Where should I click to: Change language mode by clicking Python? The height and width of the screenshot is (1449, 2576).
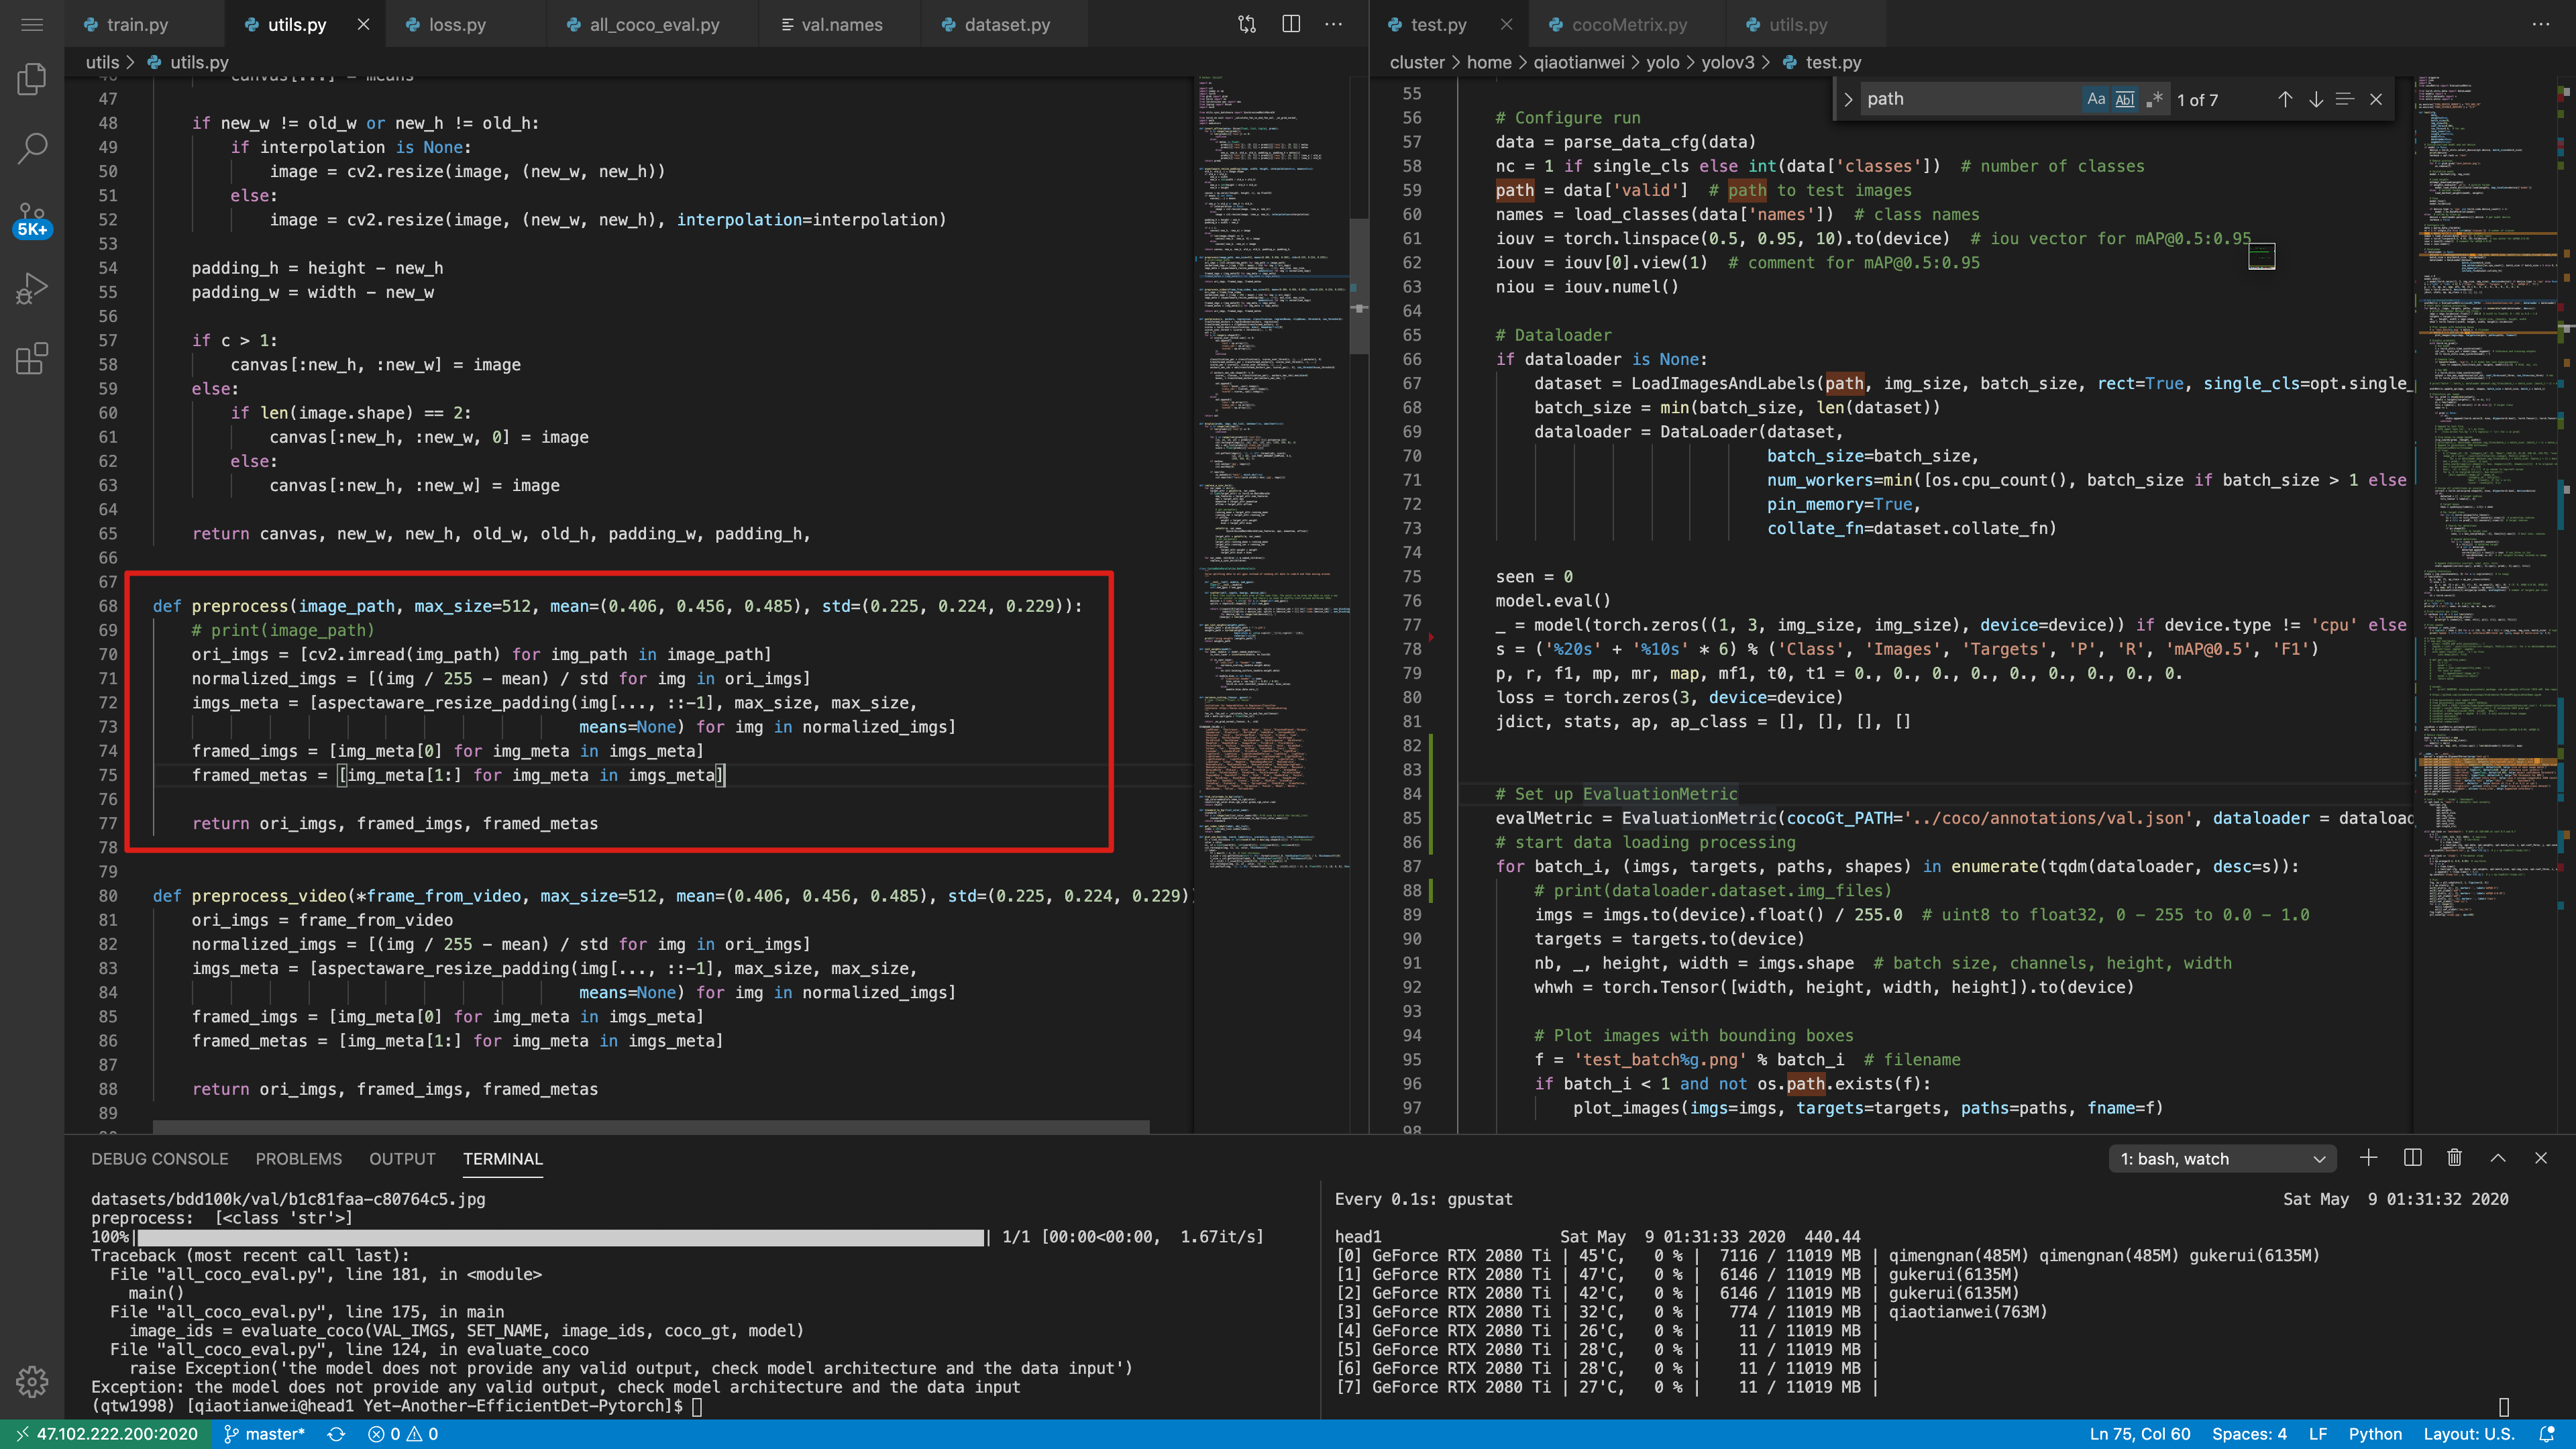(2375, 1433)
